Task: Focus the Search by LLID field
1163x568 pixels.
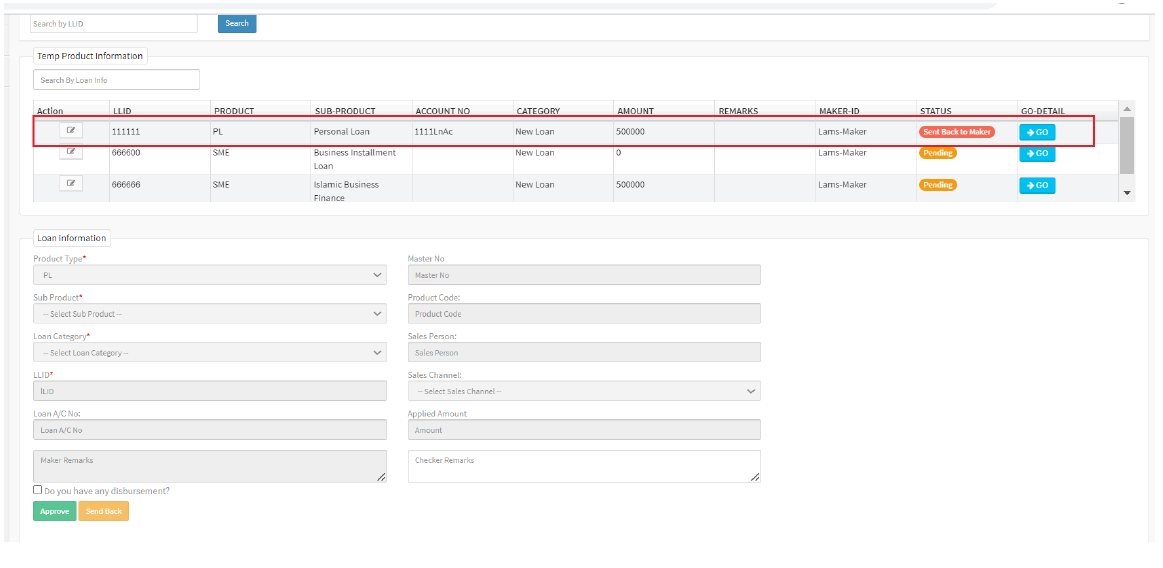Action: (x=113, y=23)
